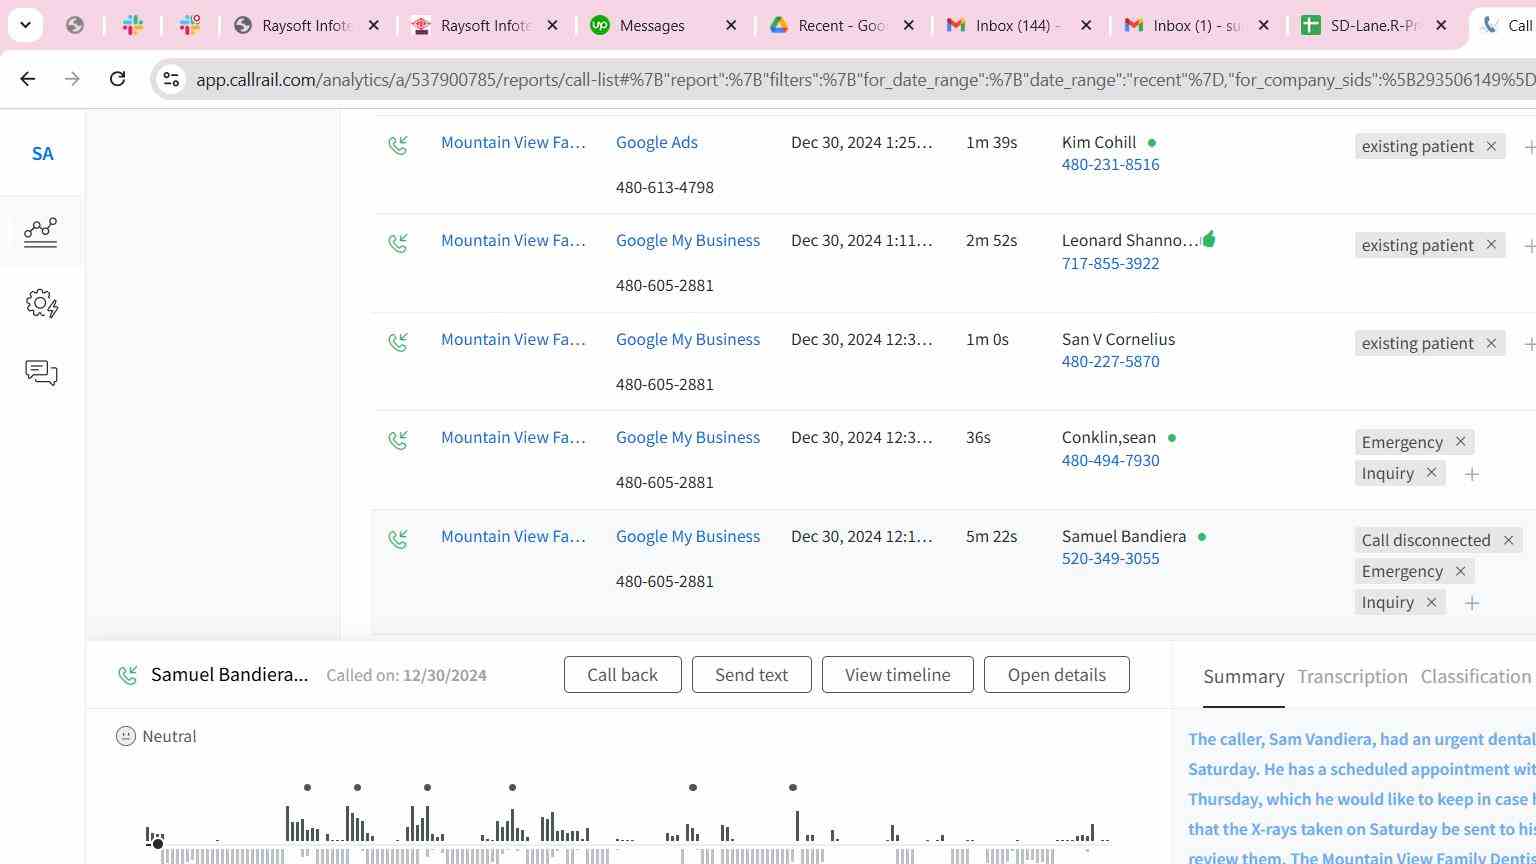Open phone number 480-231-8516 link
The width and height of the screenshot is (1536, 864).
pyautogui.click(x=1110, y=165)
